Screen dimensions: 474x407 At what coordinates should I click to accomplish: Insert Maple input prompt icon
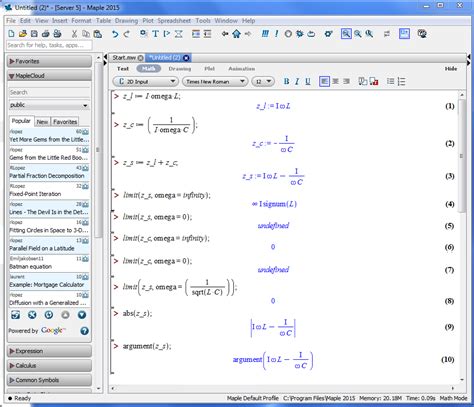(167, 34)
